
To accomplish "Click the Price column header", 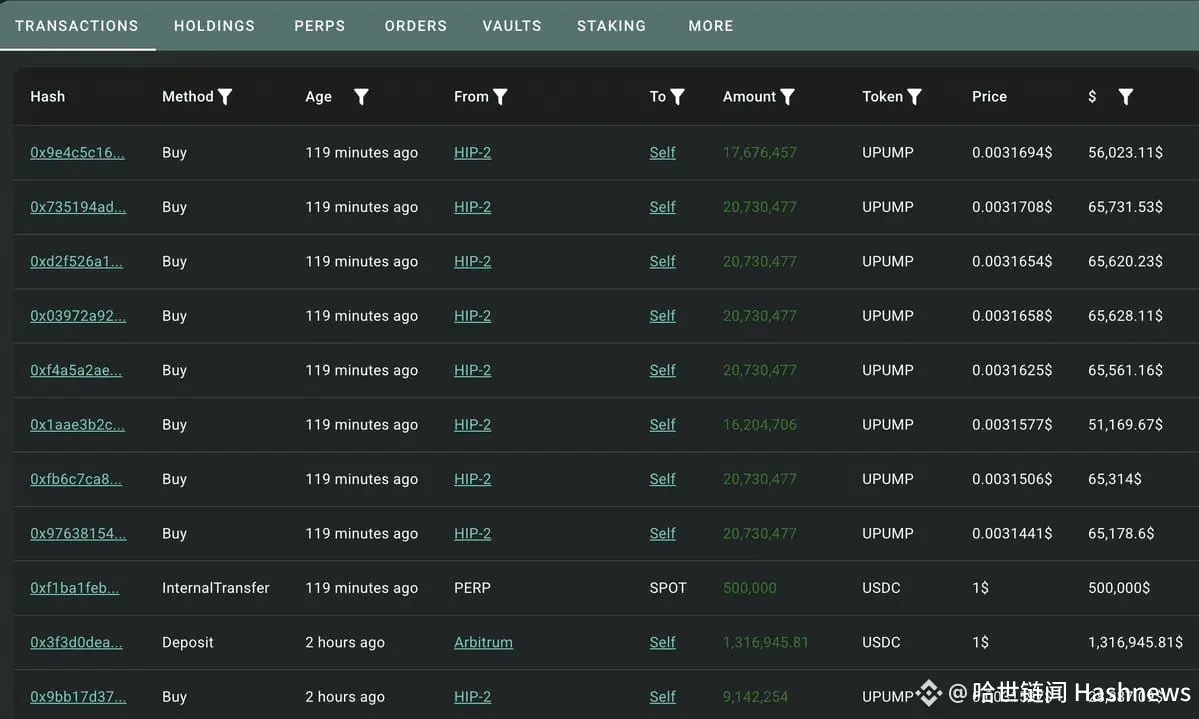I will (989, 96).
